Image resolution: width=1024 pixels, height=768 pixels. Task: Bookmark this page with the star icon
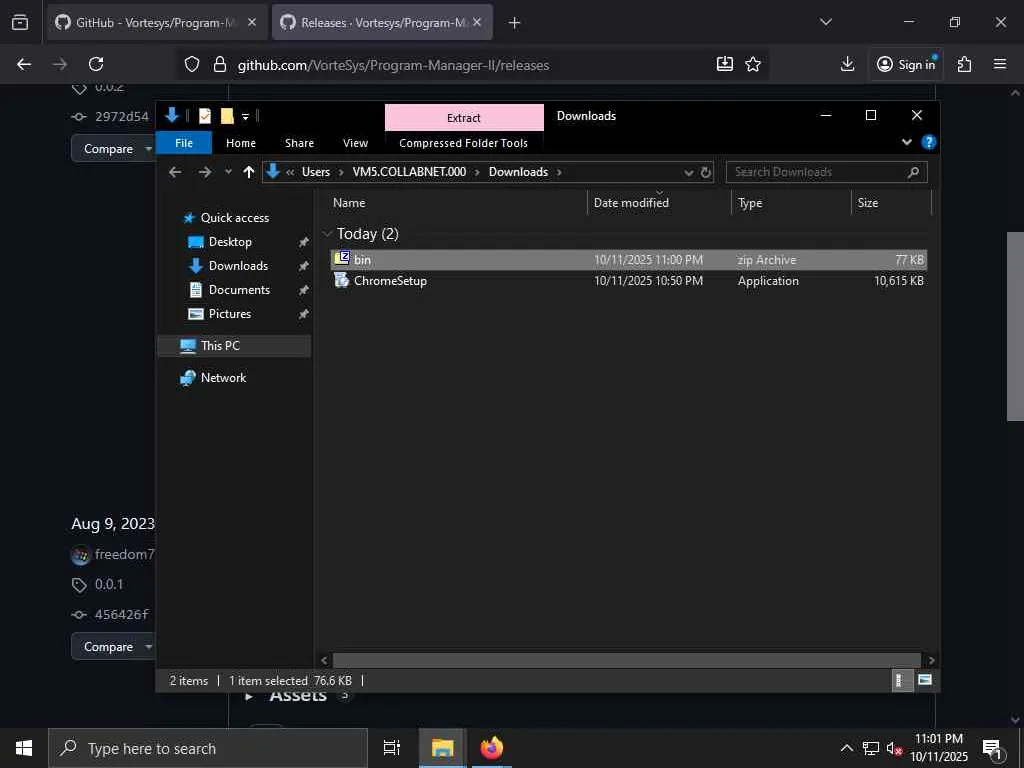[753, 64]
